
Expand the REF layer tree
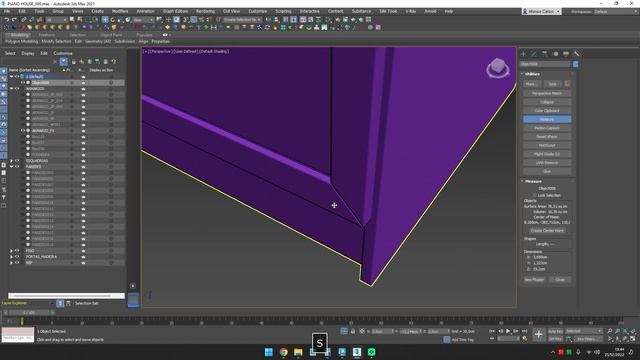11,263
